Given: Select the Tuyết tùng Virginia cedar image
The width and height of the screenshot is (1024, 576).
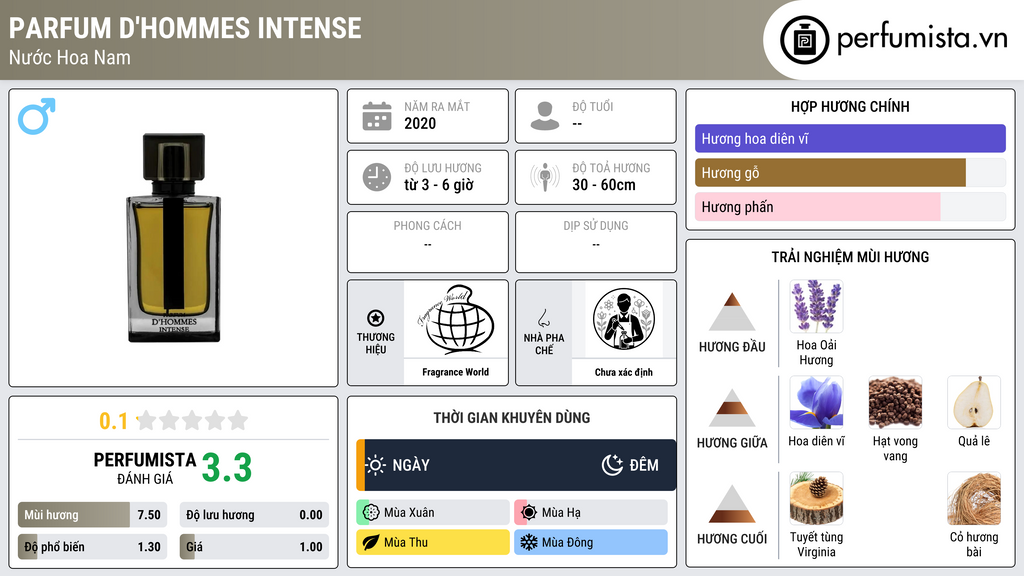Looking at the screenshot, I should [816, 498].
